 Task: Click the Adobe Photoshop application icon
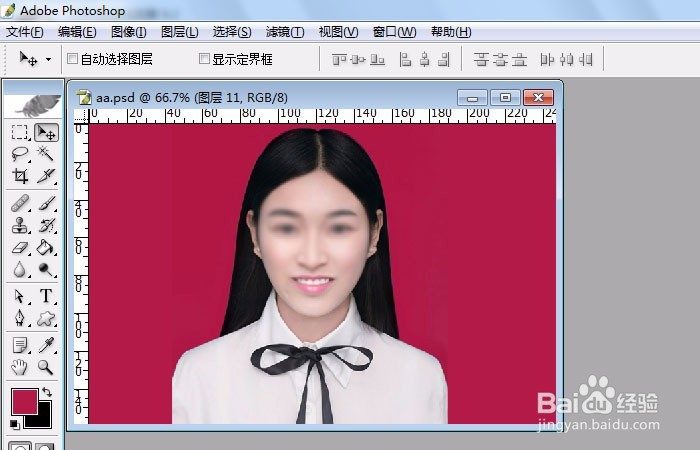[8, 10]
